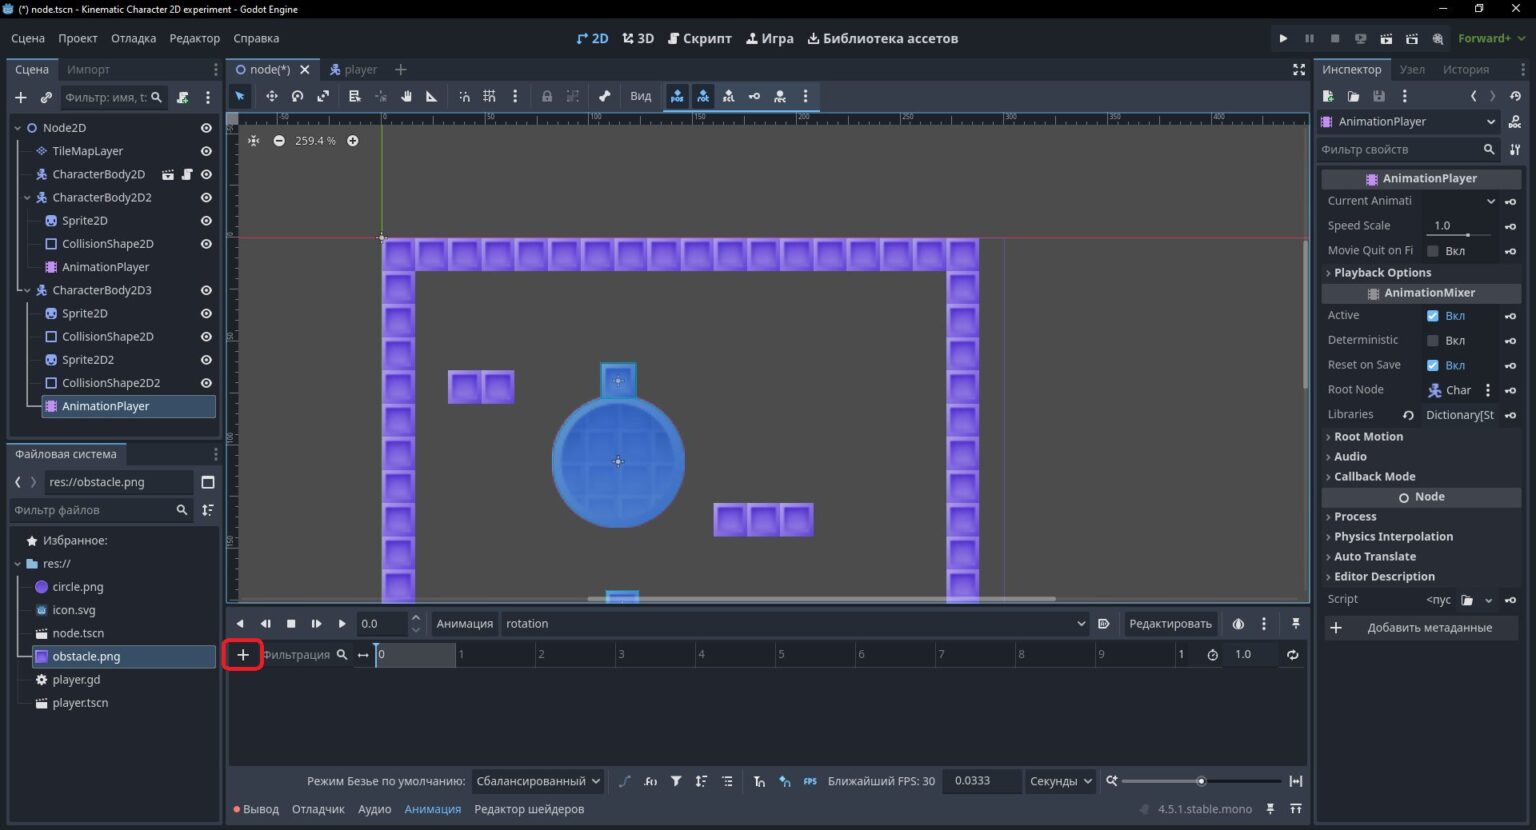Switch to the 3D workspace
The height and width of the screenshot is (830, 1536).
[x=638, y=38]
